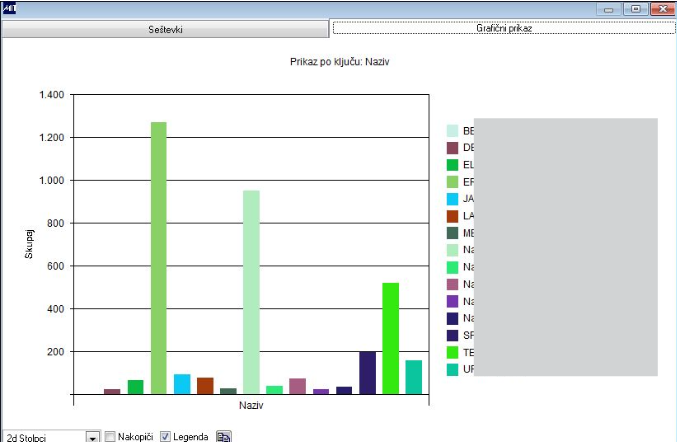Click chart title 'Prikaz po ključu: Naziv'
This screenshot has height=442, width=677.
pos(339,62)
